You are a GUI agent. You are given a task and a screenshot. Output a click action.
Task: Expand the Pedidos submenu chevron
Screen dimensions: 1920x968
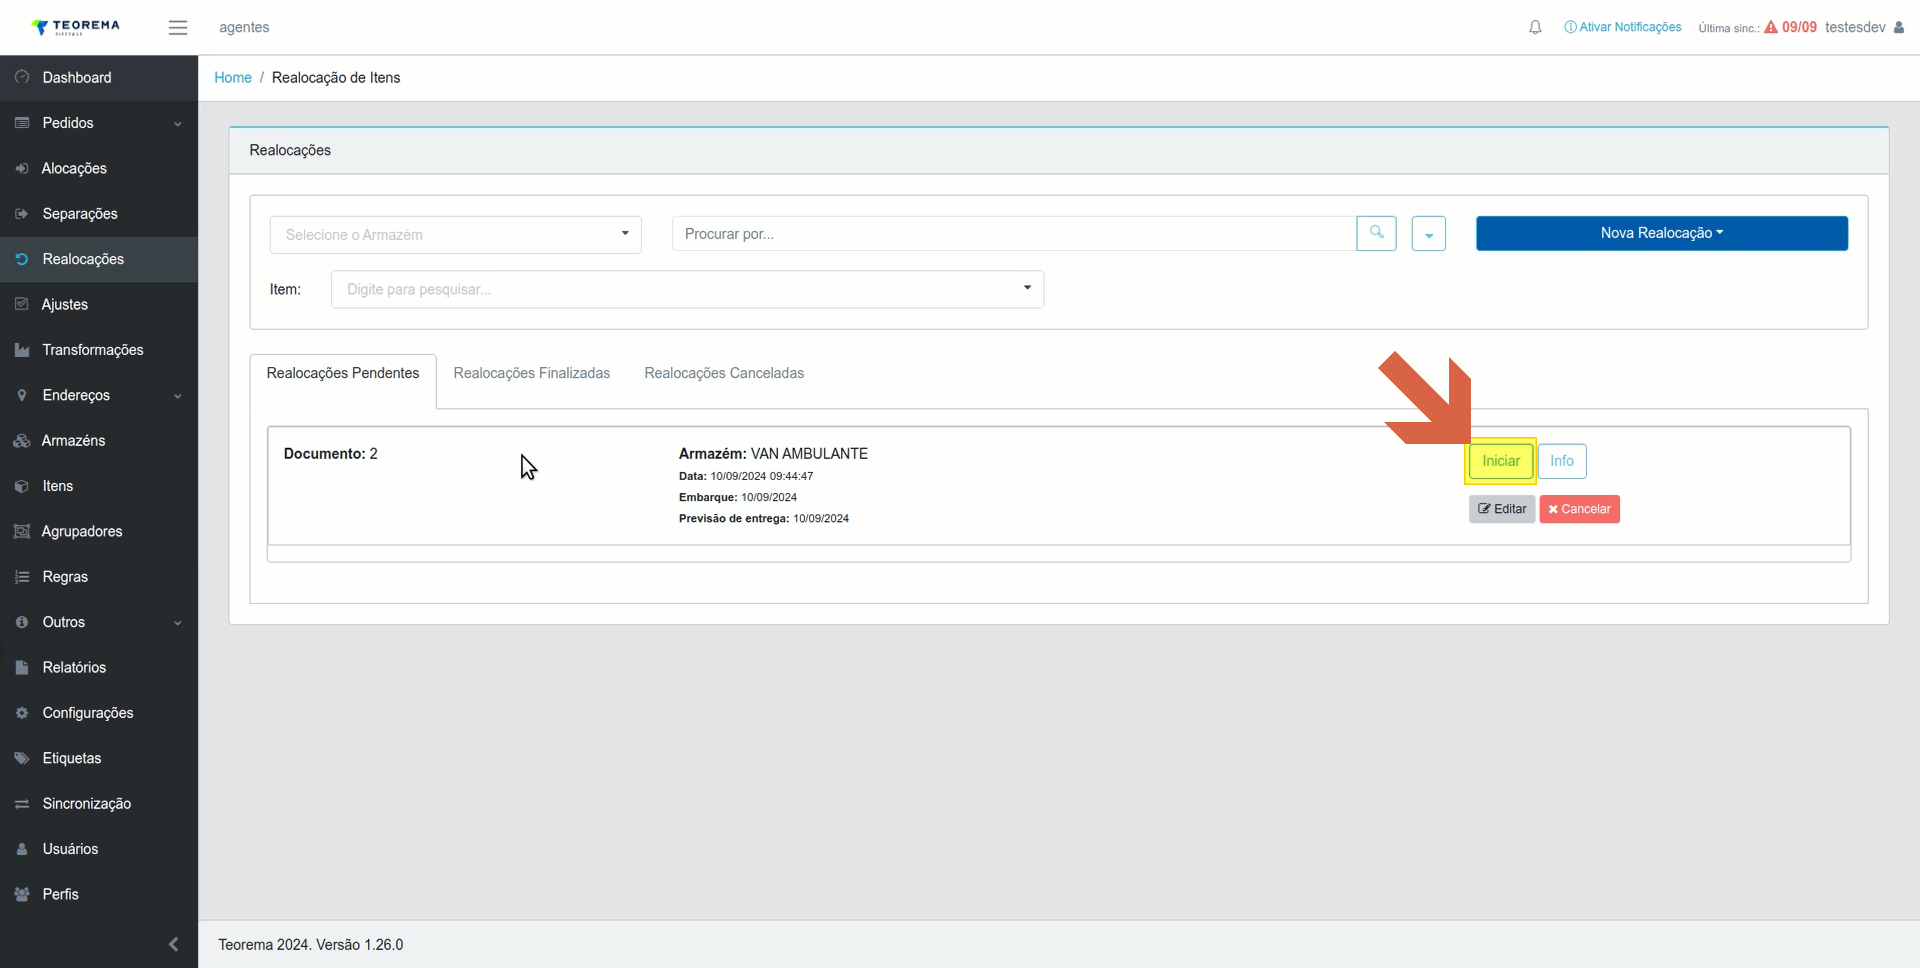click(x=178, y=124)
